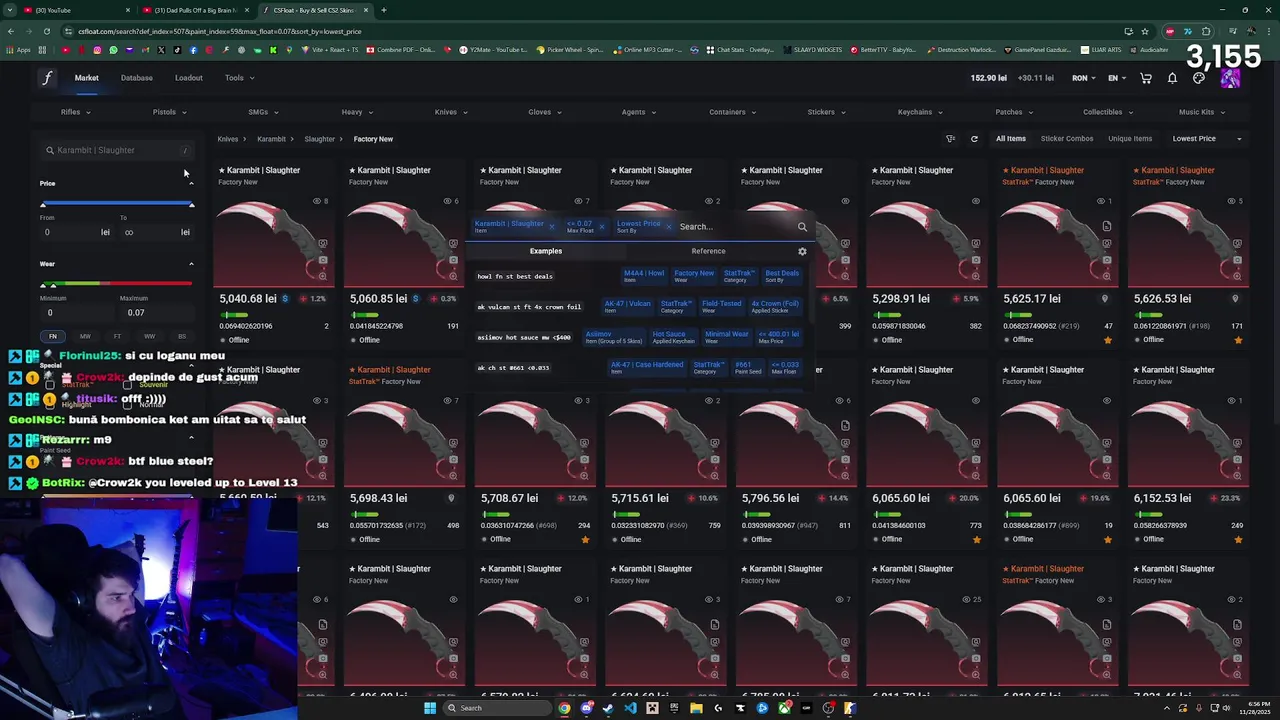This screenshot has width=1280, height=720.
Task: Select the BS wear toggle
Action: (x=181, y=336)
